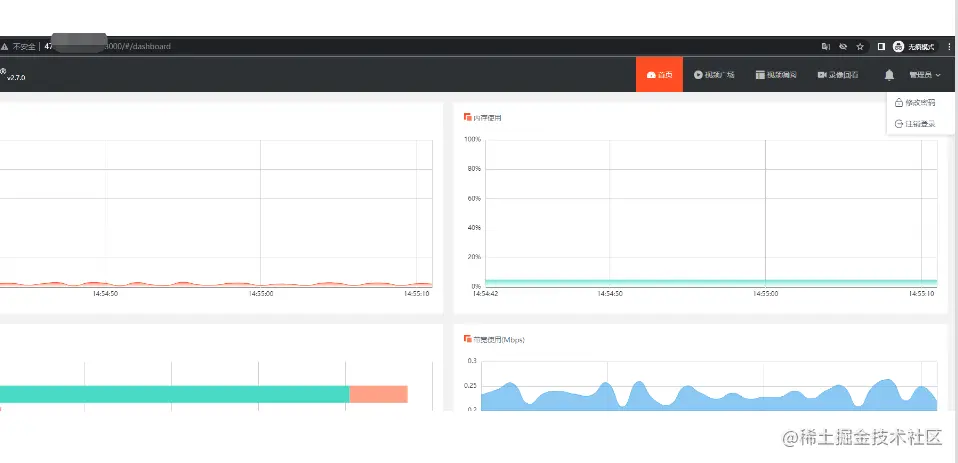Switch to the 录像回看 recordings tab
The image size is (958, 463).
838,75
